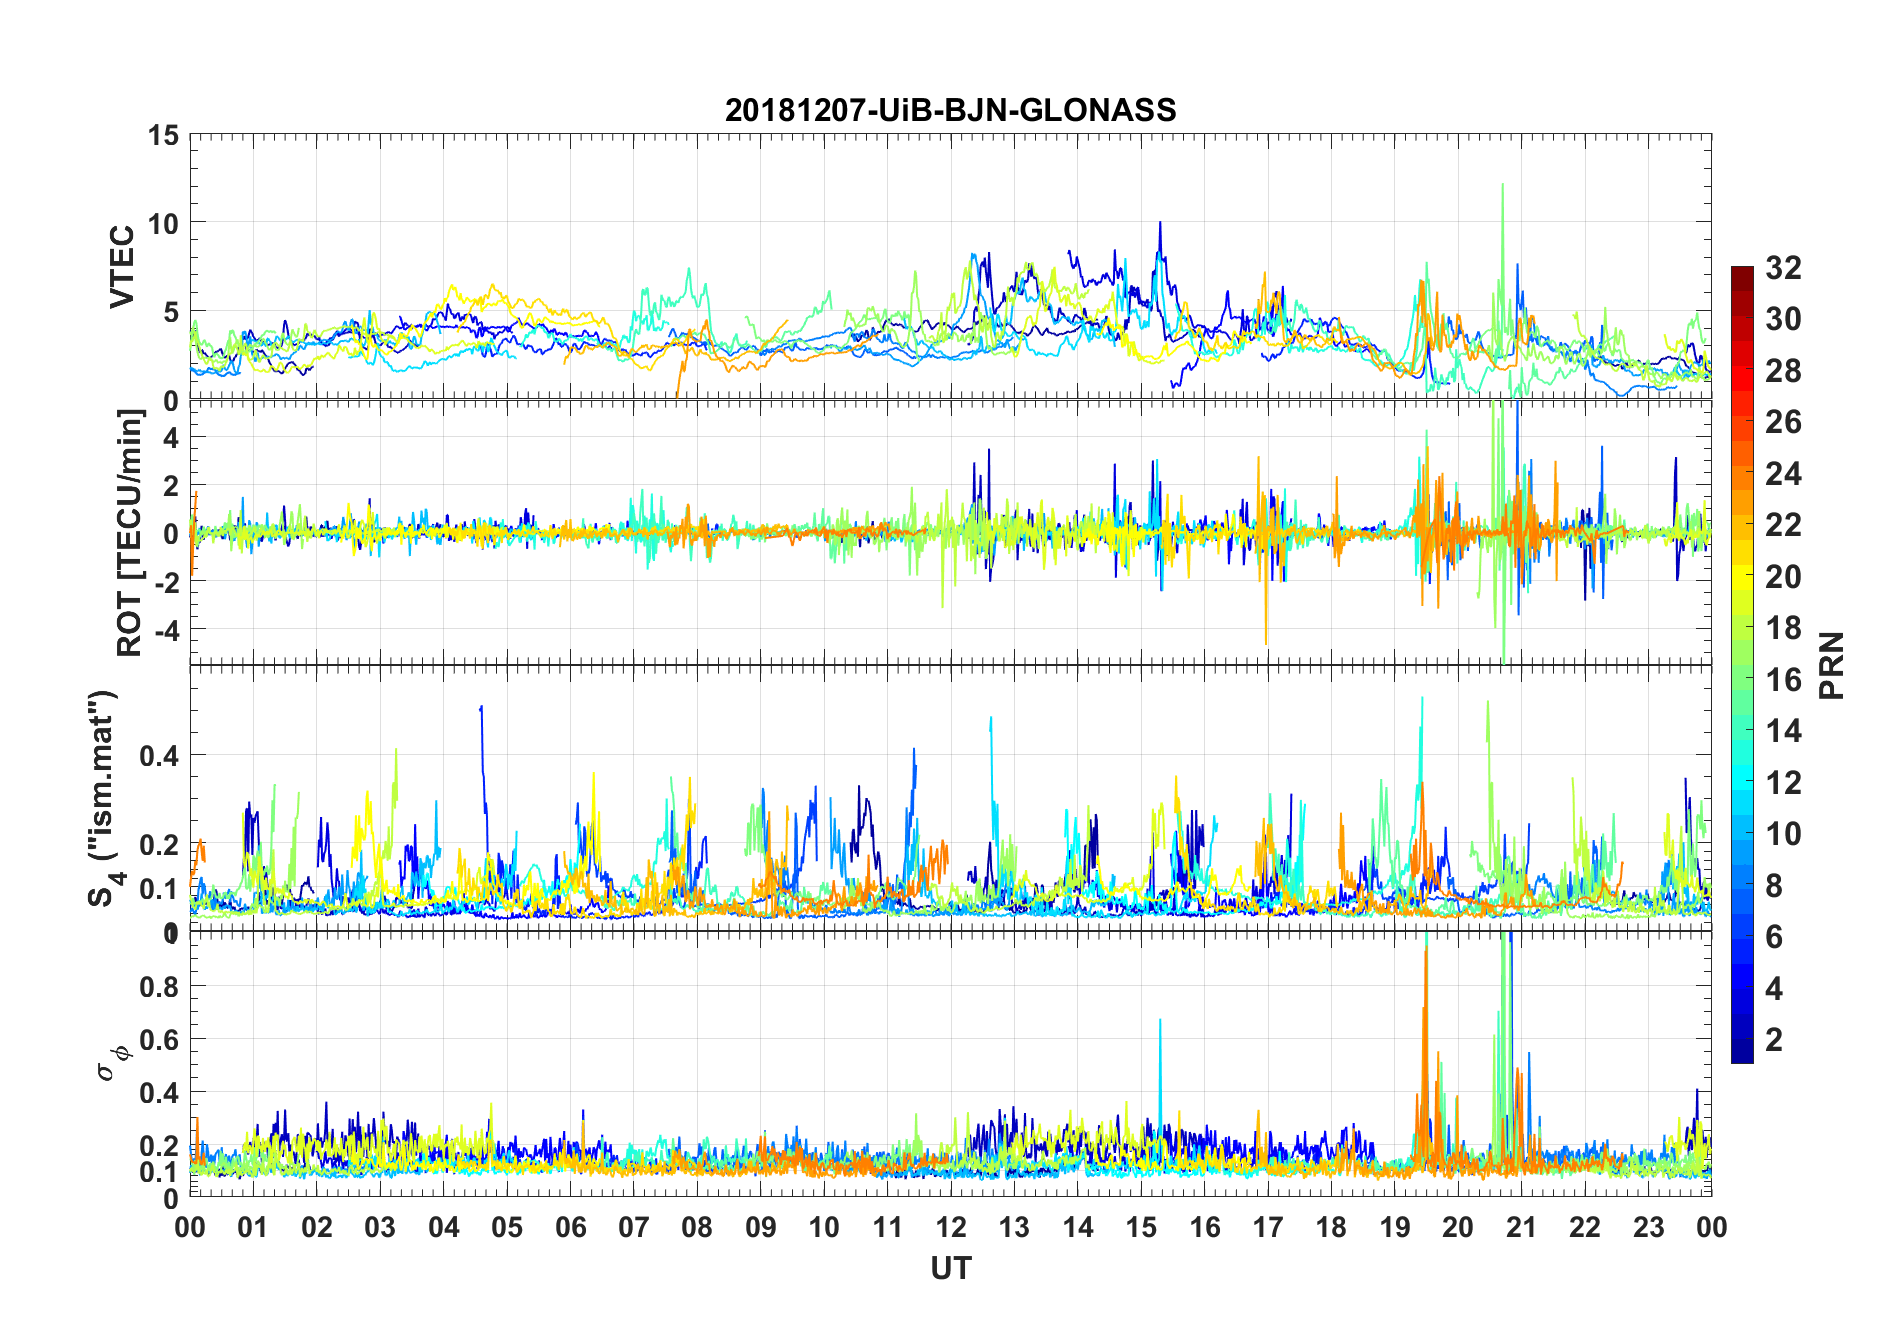Click the S4 ("ism.mat") axis label

point(106,799)
